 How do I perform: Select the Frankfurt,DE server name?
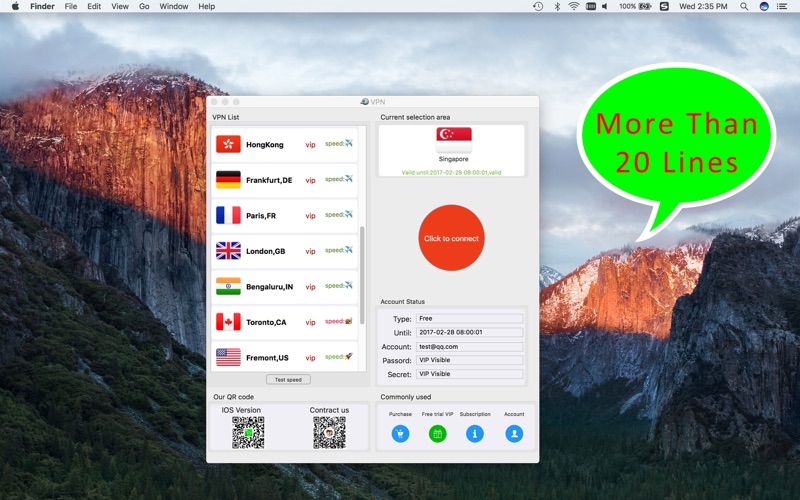point(269,180)
